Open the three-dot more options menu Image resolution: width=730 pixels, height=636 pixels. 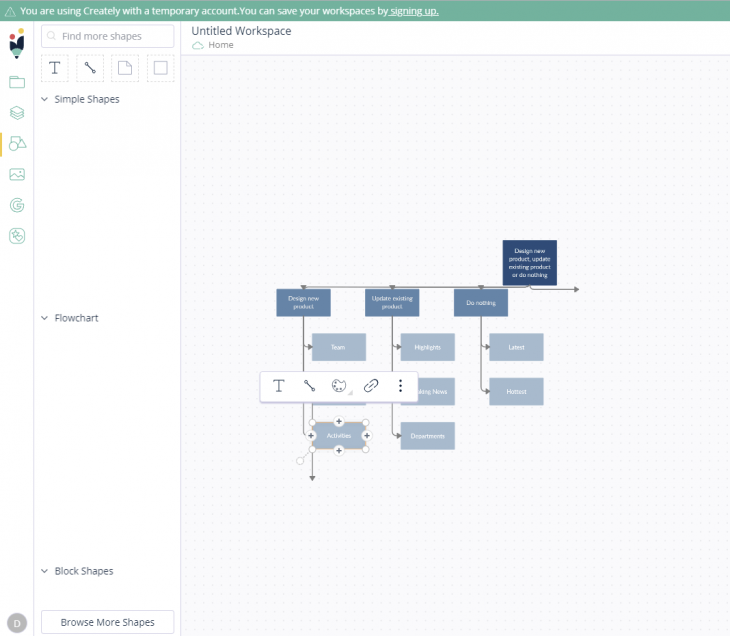(401, 386)
